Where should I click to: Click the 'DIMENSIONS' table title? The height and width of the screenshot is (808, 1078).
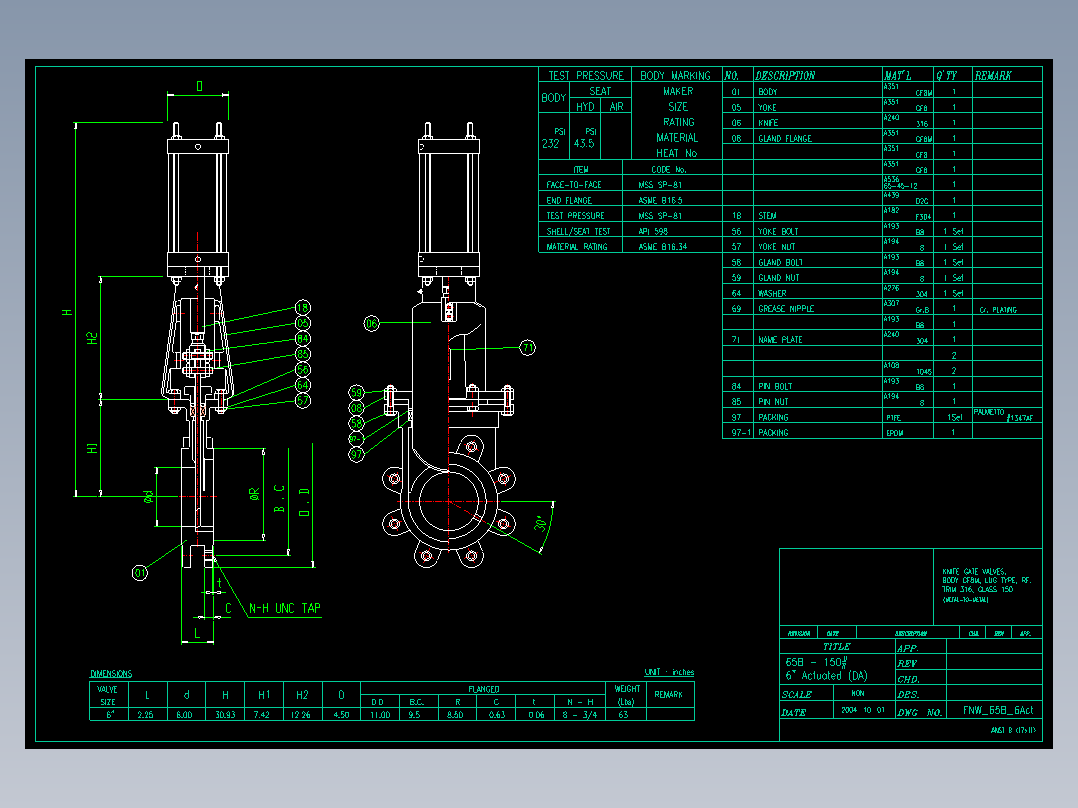pyautogui.click(x=111, y=674)
